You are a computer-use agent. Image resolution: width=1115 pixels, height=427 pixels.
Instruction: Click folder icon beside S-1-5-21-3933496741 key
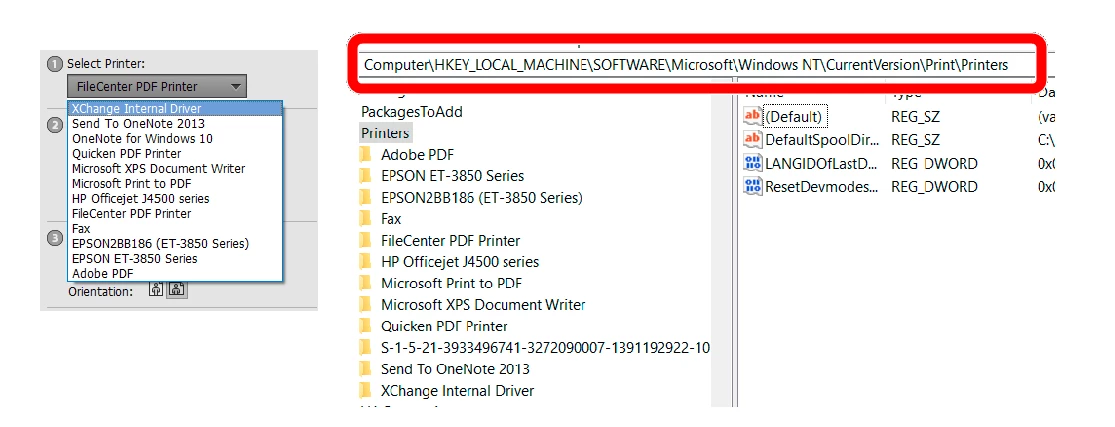point(366,348)
